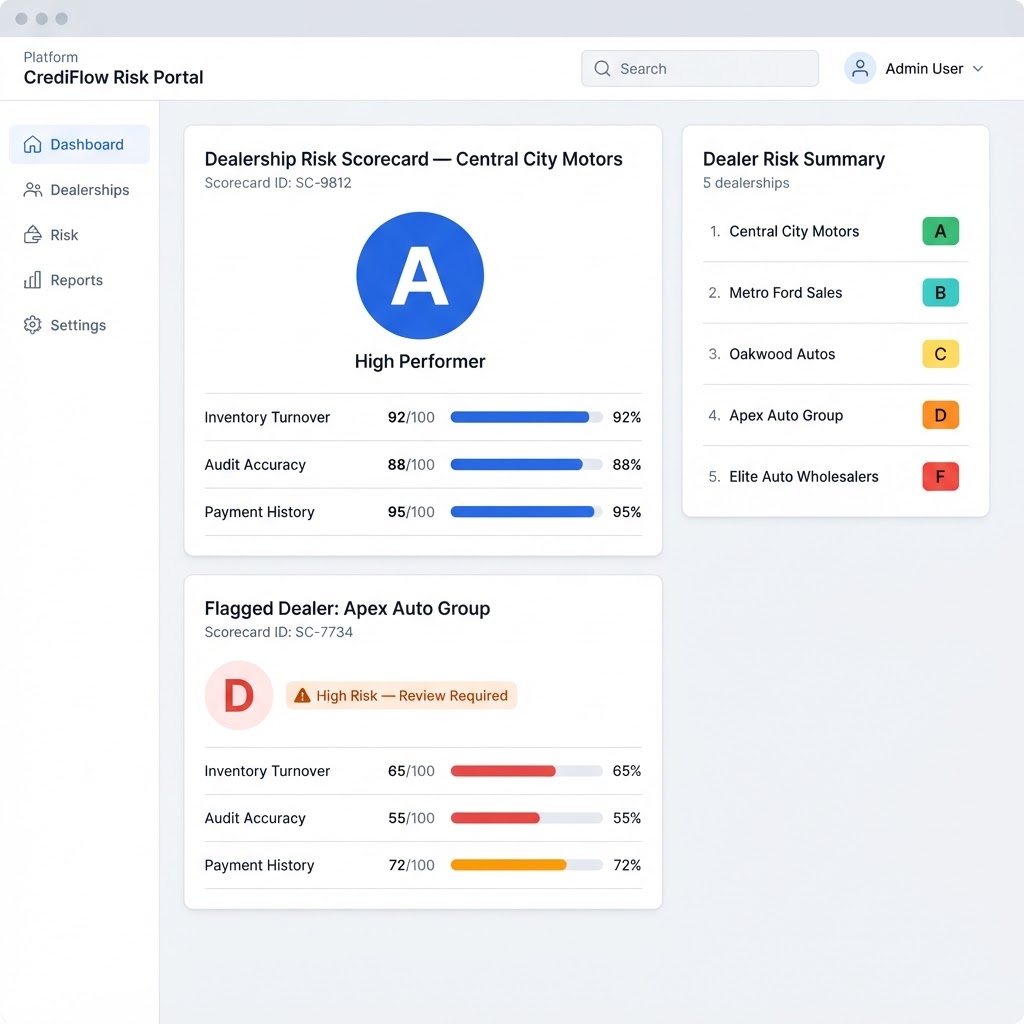Expand the Admin User dropdown chevron
Screen dimensions: 1024x1024
pos(978,69)
